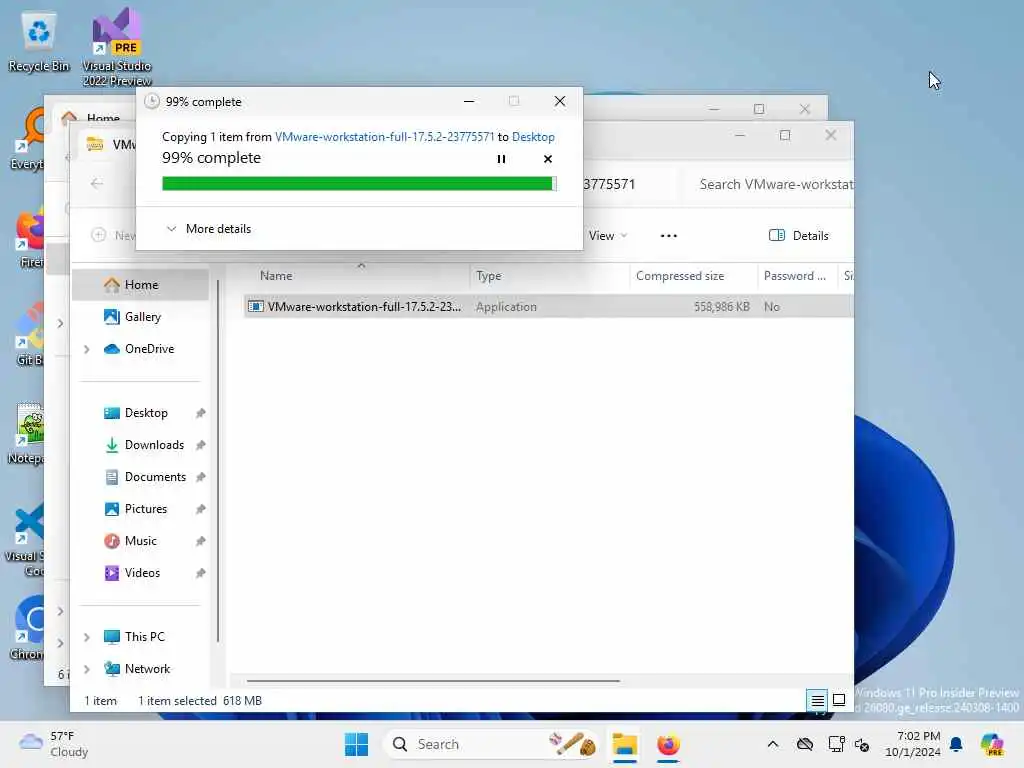
Task: Select Home in the navigation pane
Action: (141, 285)
